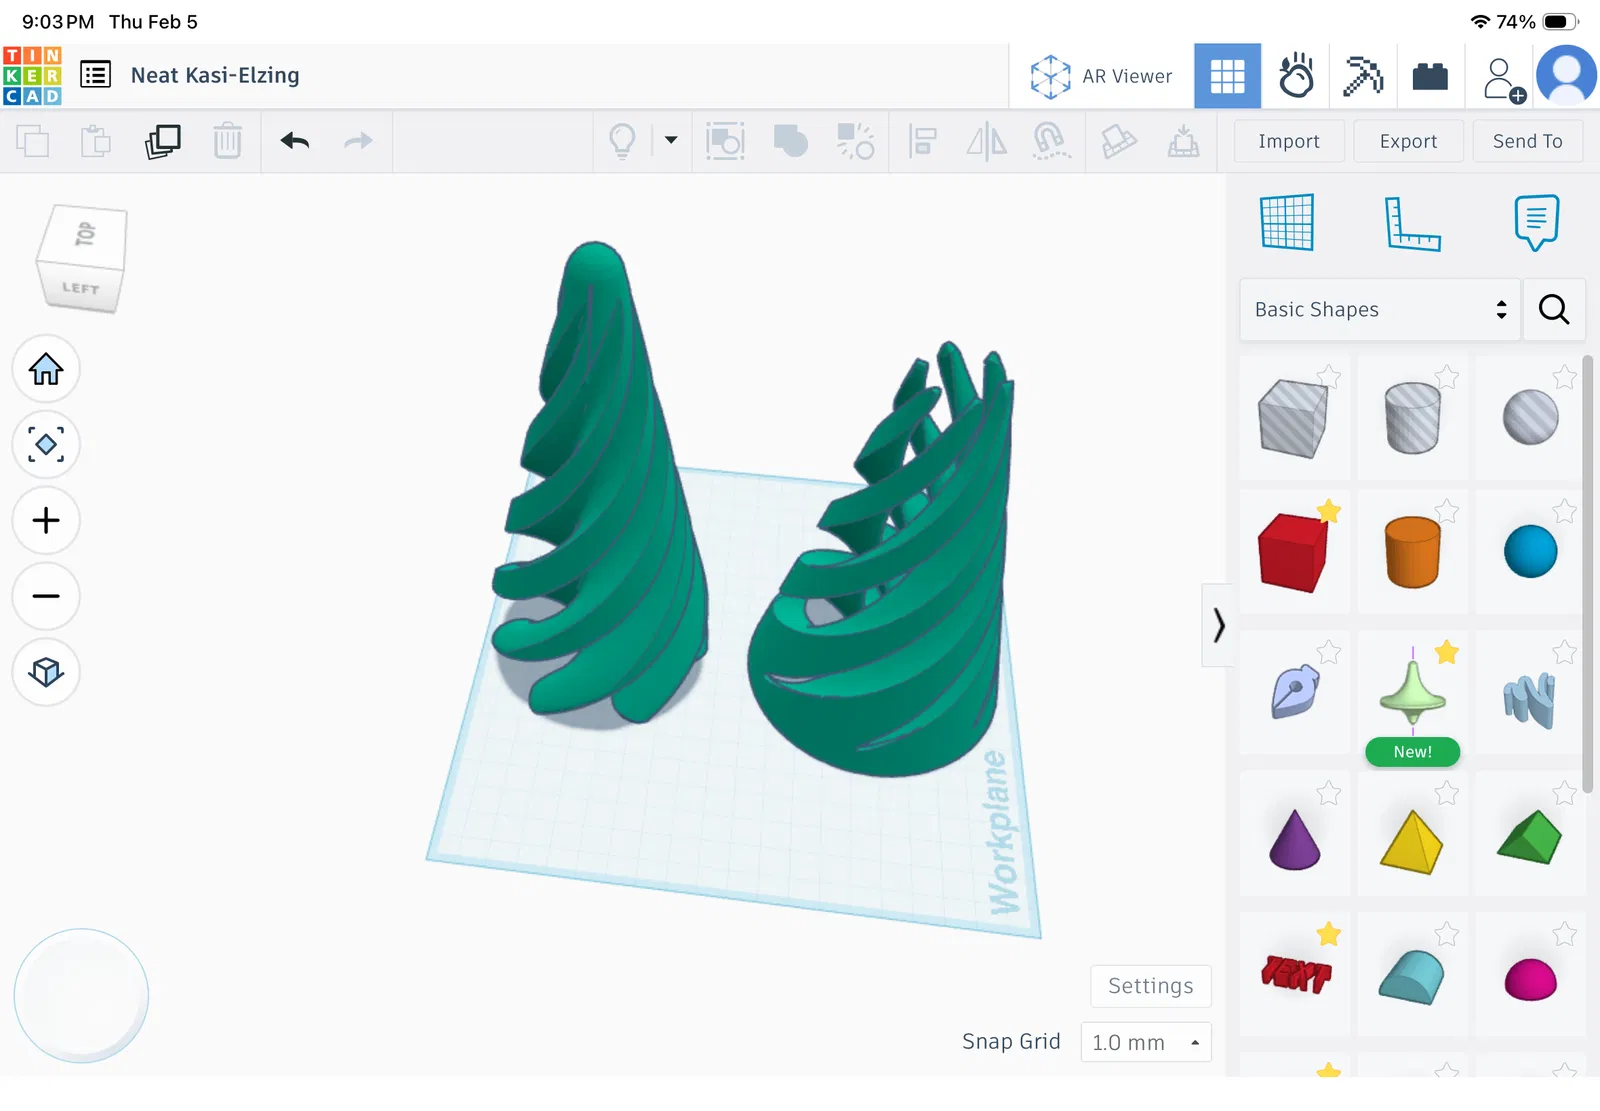Collapse the shapes panel with the chevron
Image resolution: width=1600 pixels, height=1111 pixels.
pyautogui.click(x=1218, y=625)
